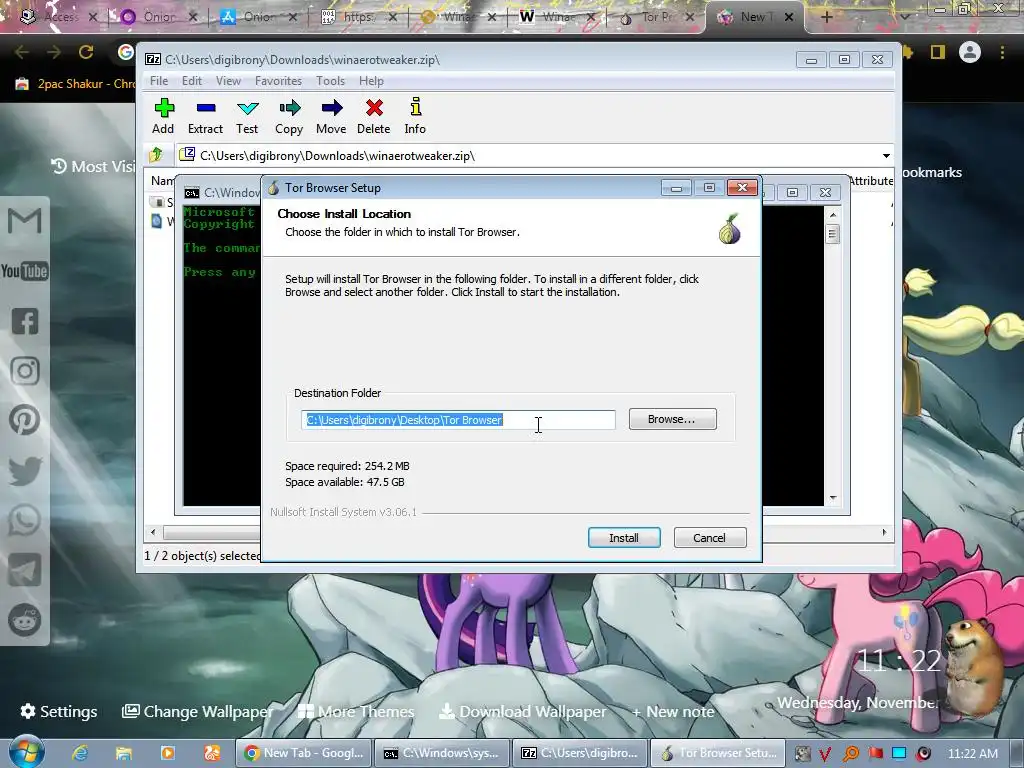Switch to 7-Zip taskbar item
Image resolution: width=1024 pixels, height=768 pixels.
pos(581,753)
